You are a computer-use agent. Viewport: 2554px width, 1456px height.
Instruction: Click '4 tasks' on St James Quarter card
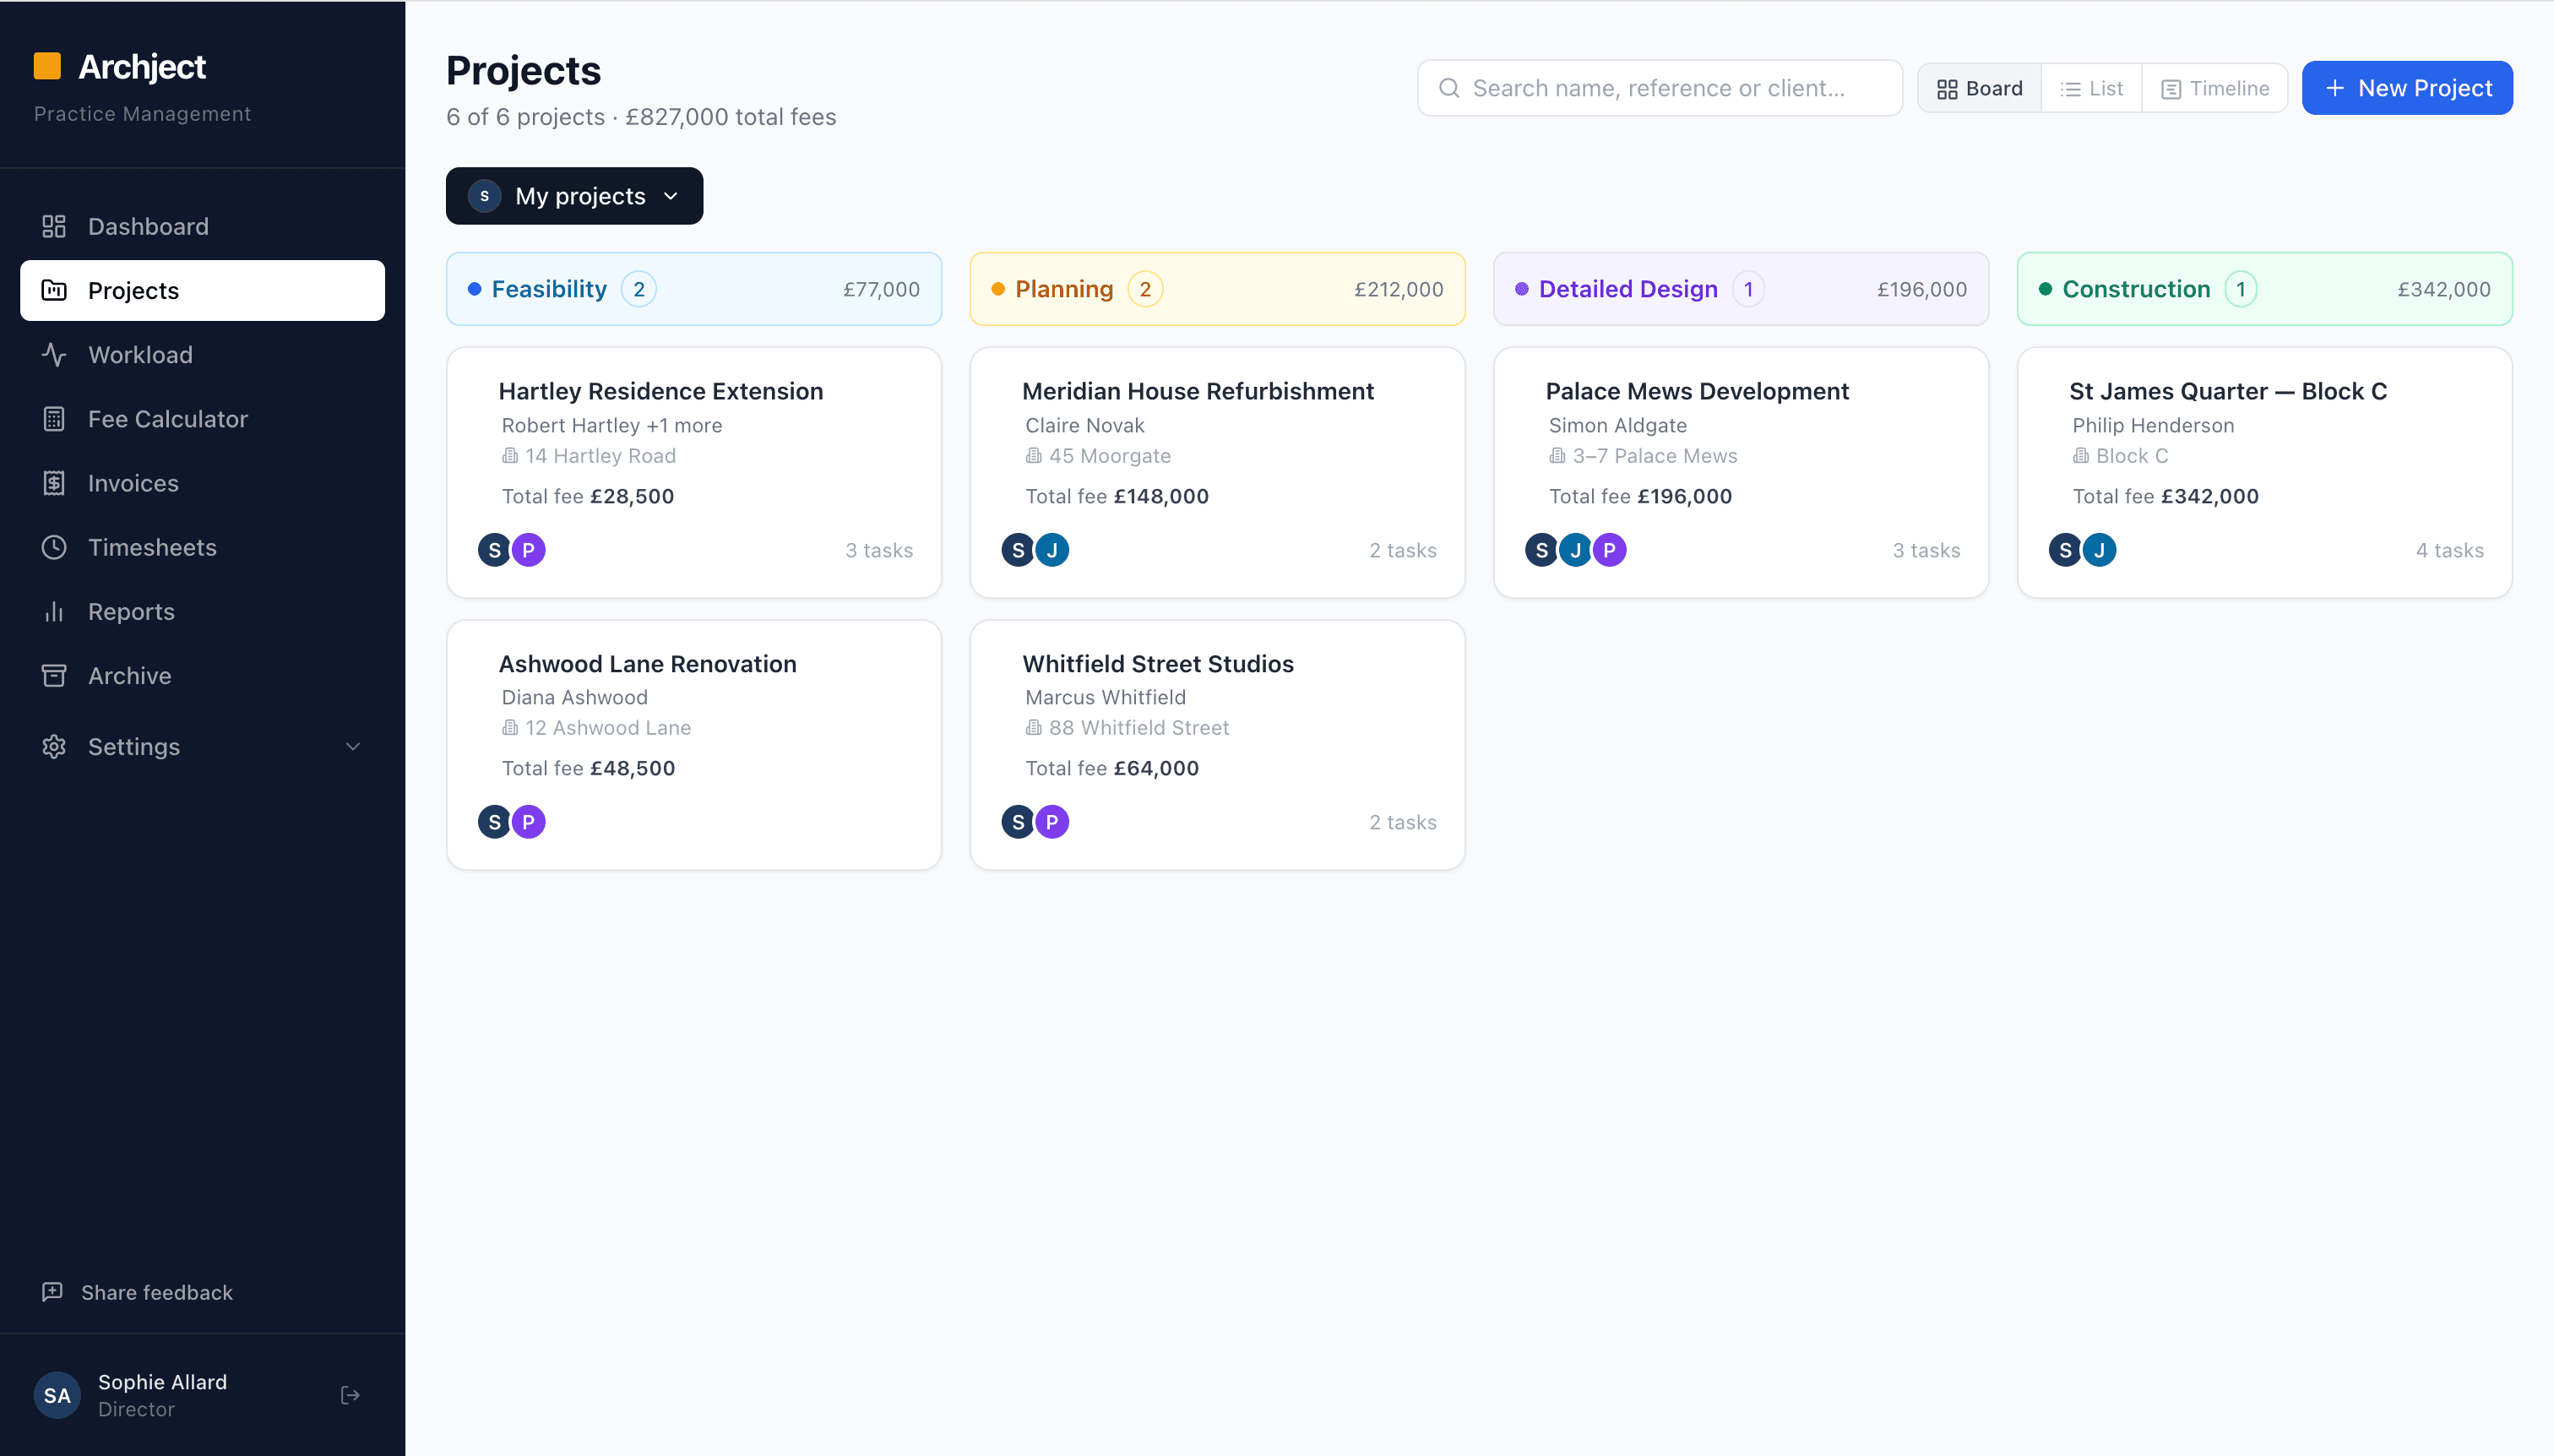click(2450, 550)
